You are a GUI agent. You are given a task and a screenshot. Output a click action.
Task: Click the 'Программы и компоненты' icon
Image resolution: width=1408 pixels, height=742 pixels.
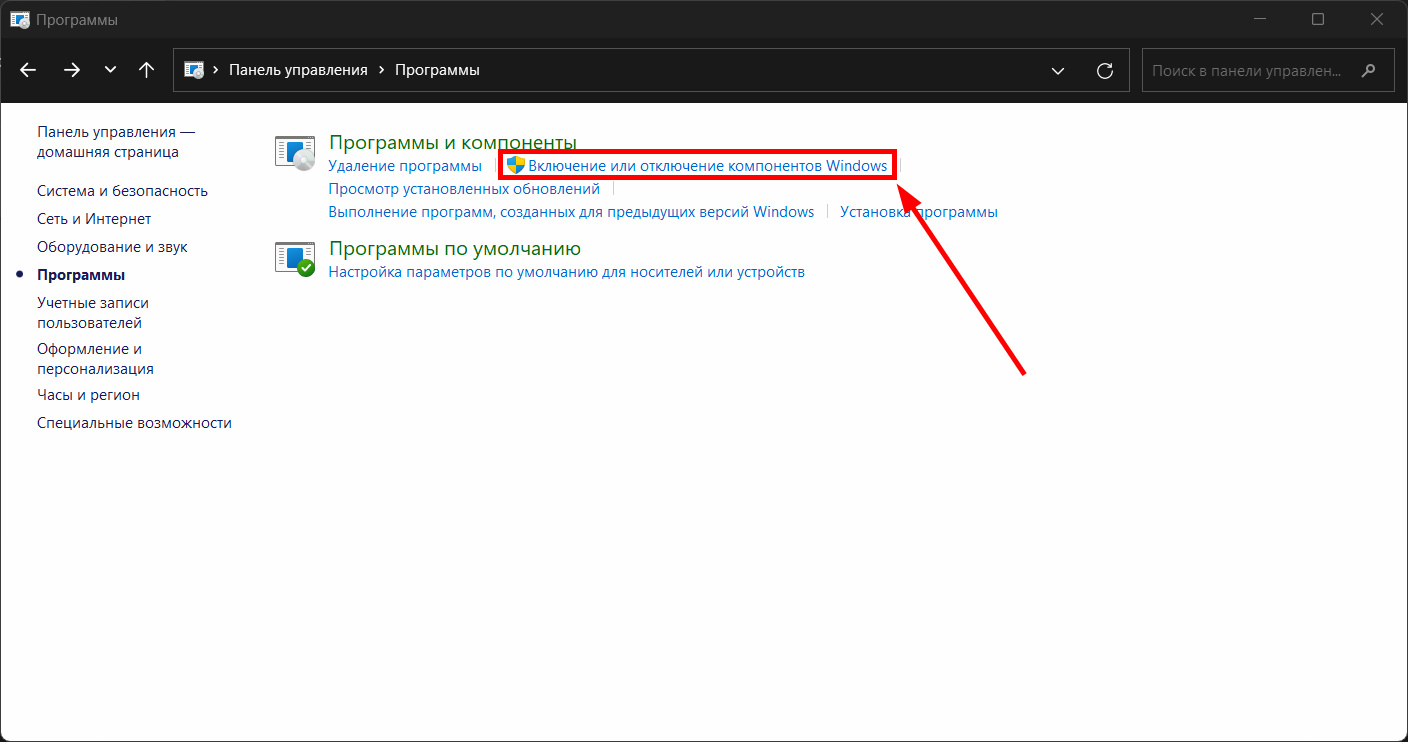pyautogui.click(x=295, y=153)
